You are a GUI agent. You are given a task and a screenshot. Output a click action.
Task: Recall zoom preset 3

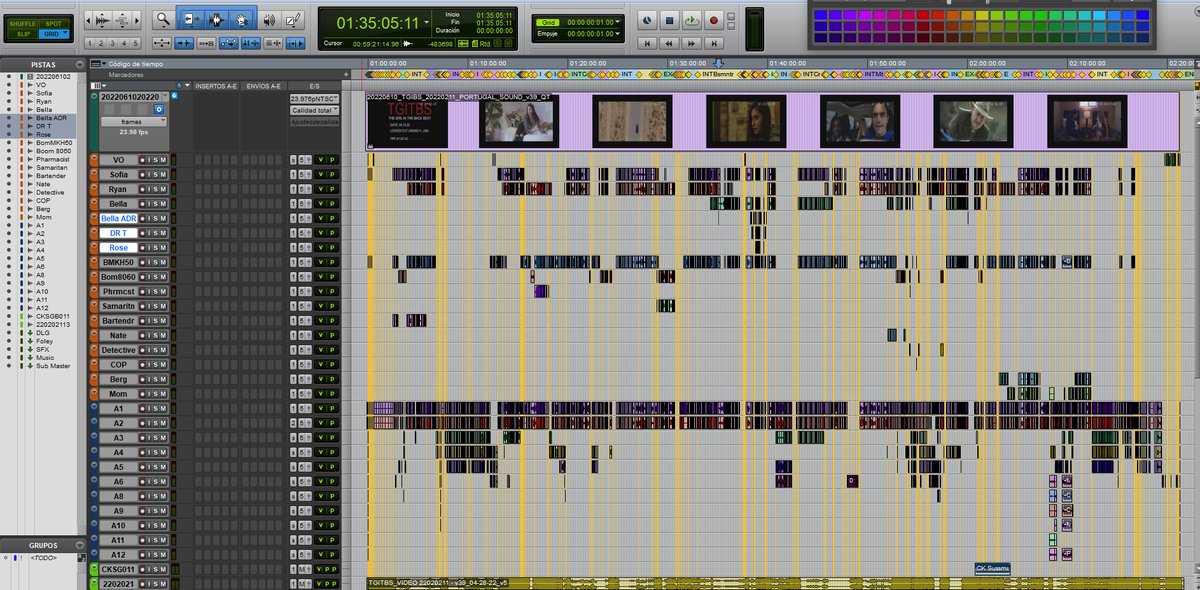[x=112, y=43]
